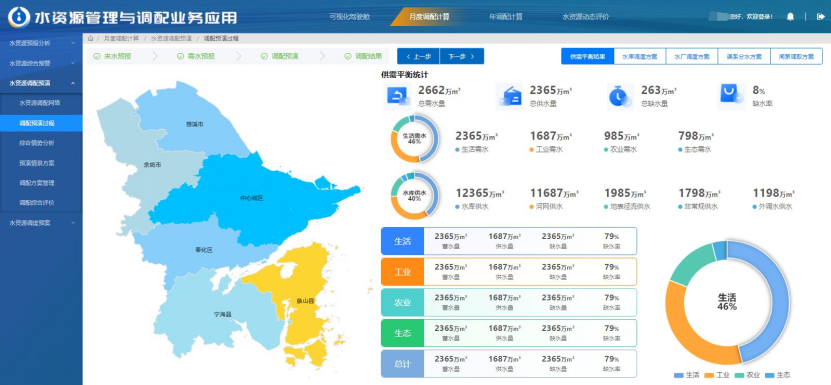Switch to the 年调配计算 top tab

506,16
